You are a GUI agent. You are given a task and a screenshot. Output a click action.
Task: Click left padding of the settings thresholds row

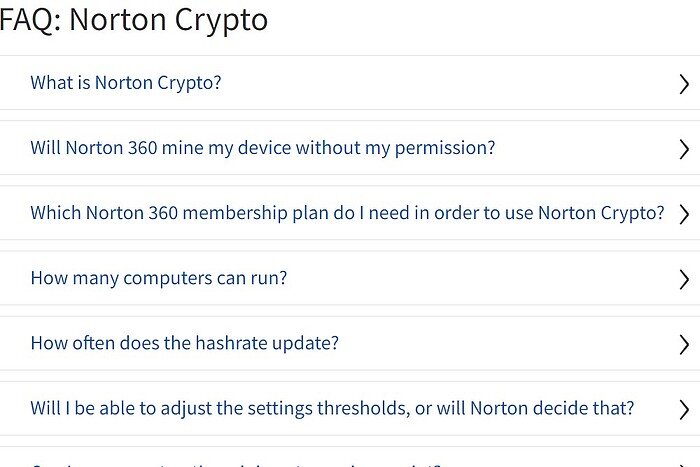[14, 408]
